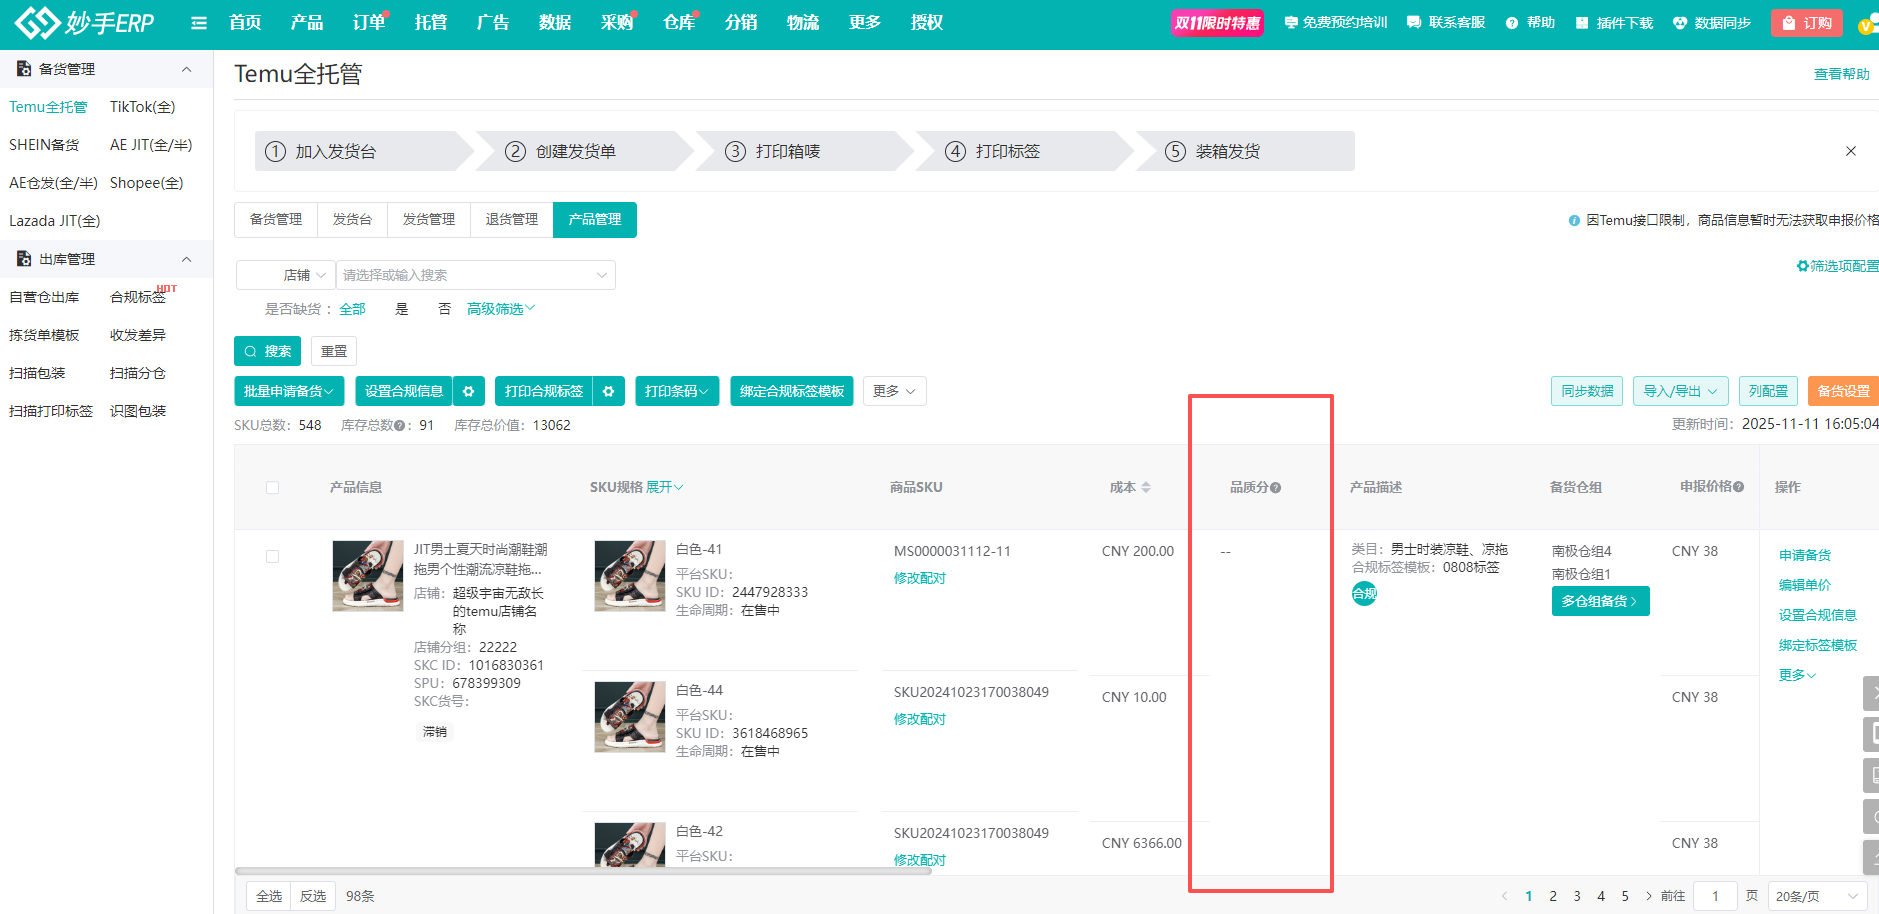The image size is (1879, 914).
Task: Expand 高级筛选 advanced filters
Action: 501,309
